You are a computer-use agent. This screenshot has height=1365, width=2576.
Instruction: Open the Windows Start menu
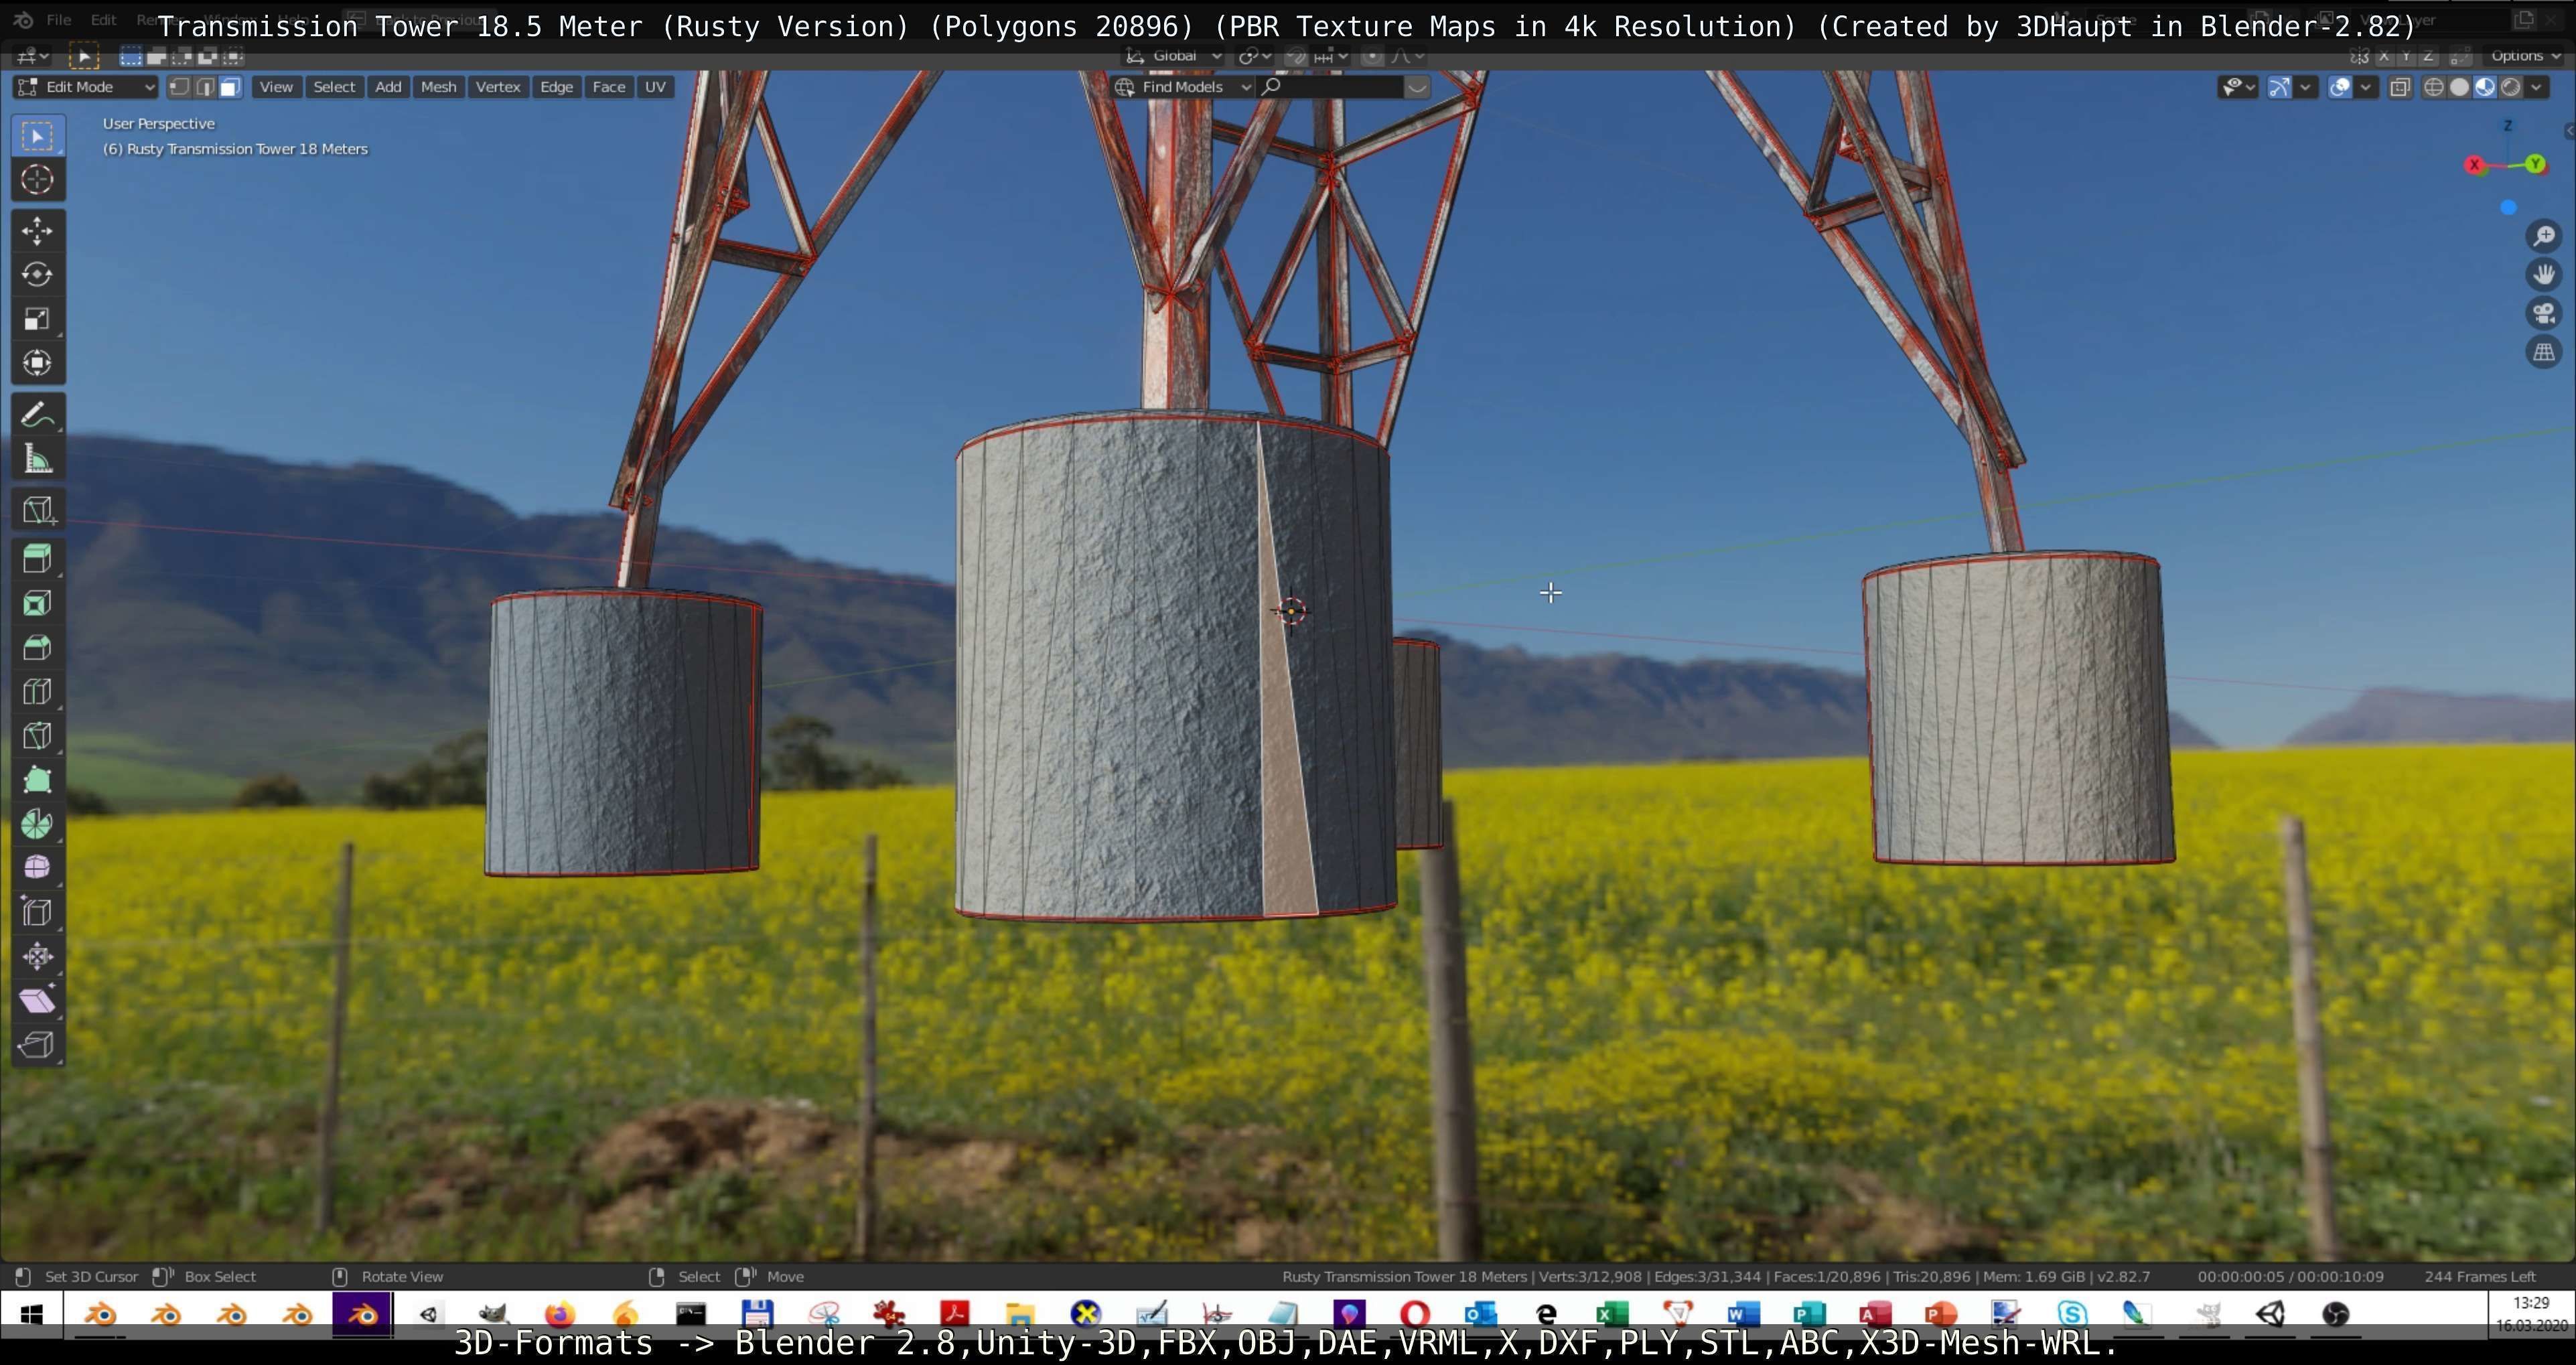tap(31, 1314)
